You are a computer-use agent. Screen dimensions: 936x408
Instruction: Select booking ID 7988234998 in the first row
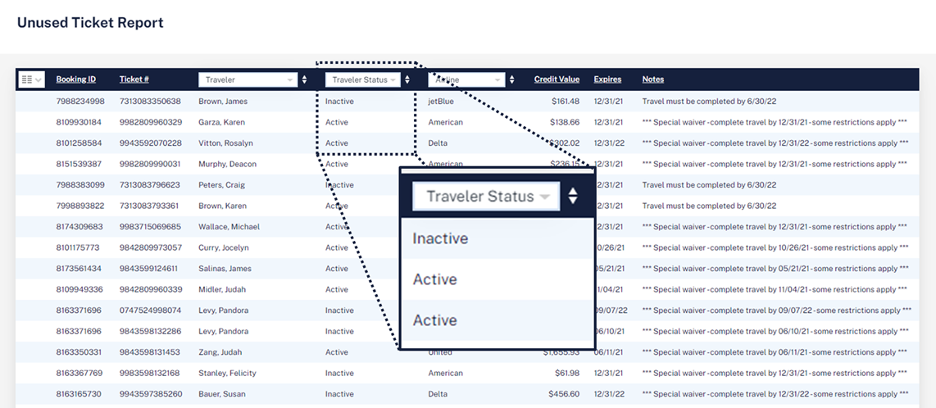[81, 101]
